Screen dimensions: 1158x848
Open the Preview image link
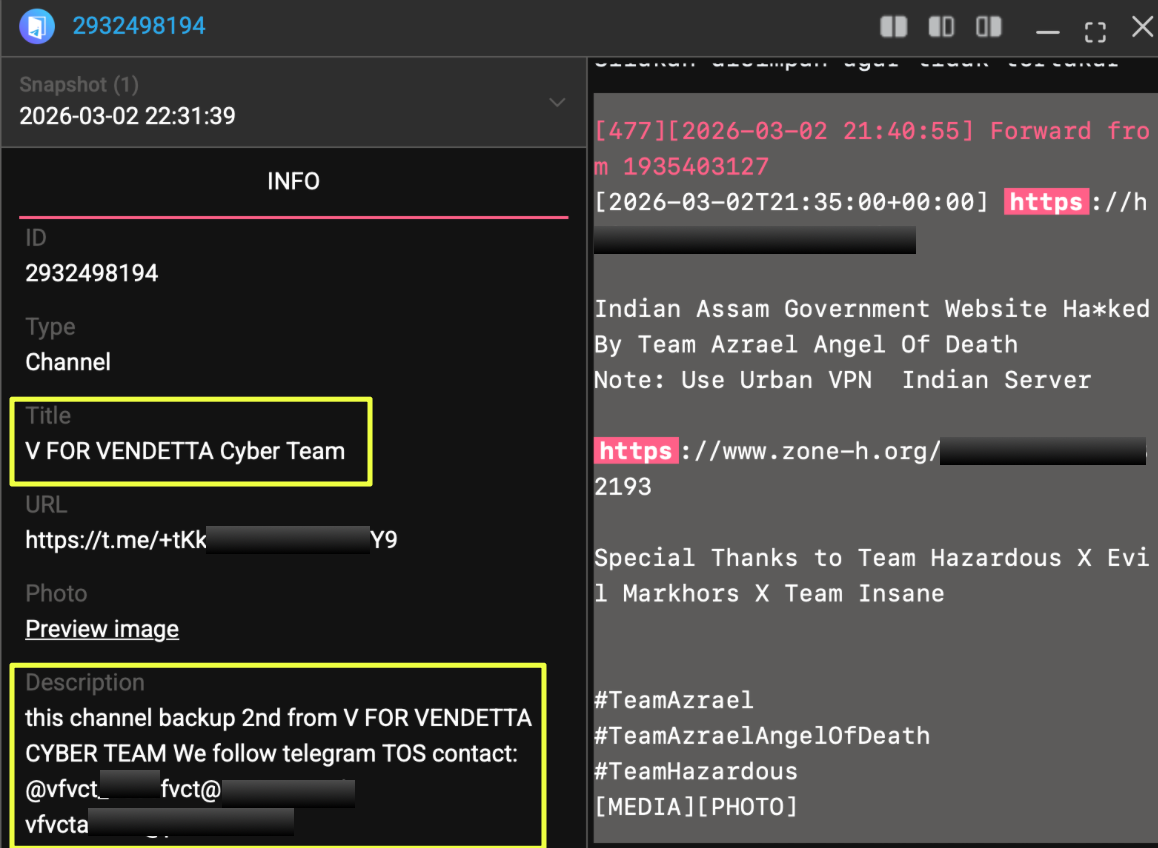tap(102, 629)
